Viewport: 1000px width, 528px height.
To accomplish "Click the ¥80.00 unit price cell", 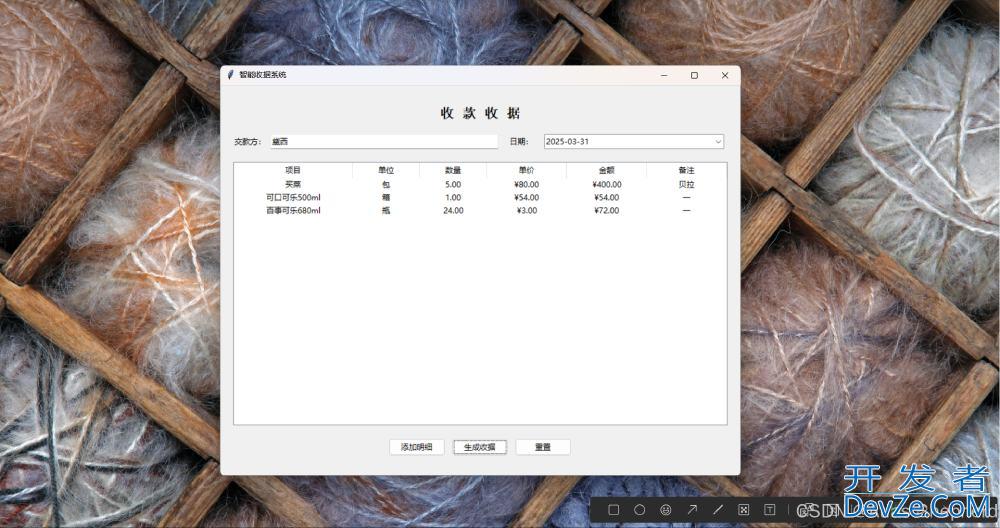I will coord(527,184).
